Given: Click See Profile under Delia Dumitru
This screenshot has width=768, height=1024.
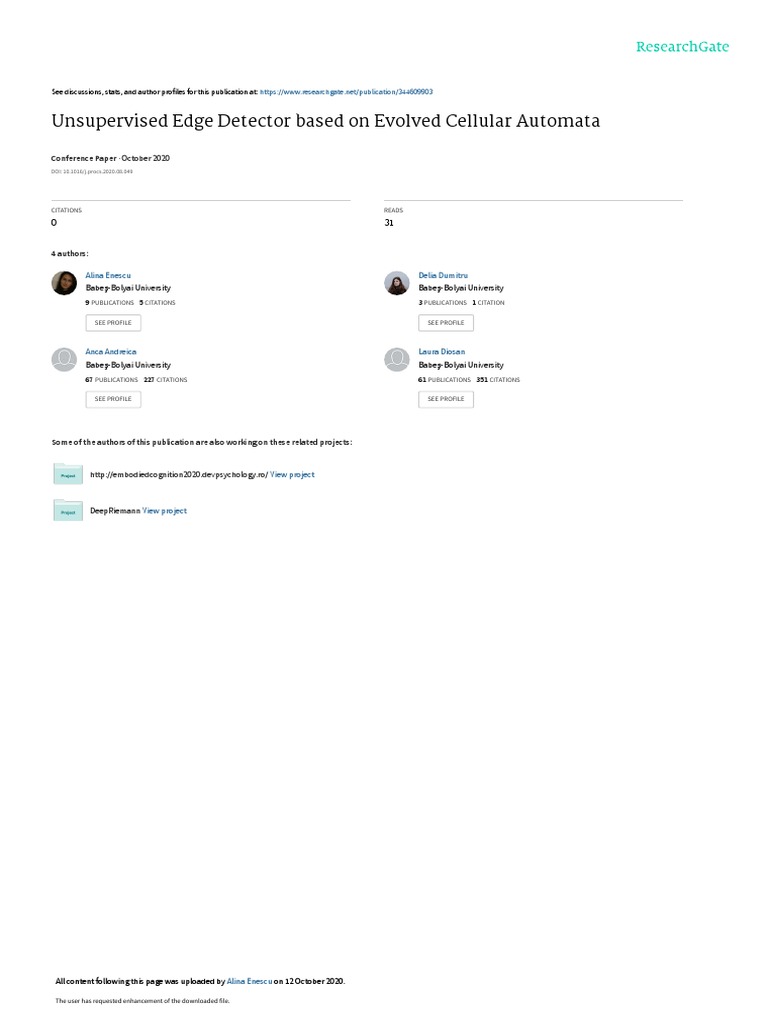Looking at the screenshot, I should point(446,323).
